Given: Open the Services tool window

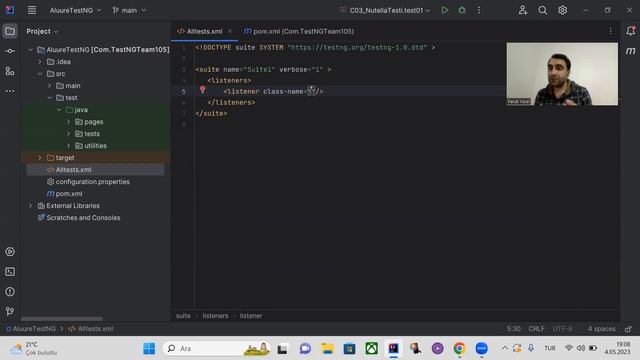Looking at the screenshot, I should (10, 252).
